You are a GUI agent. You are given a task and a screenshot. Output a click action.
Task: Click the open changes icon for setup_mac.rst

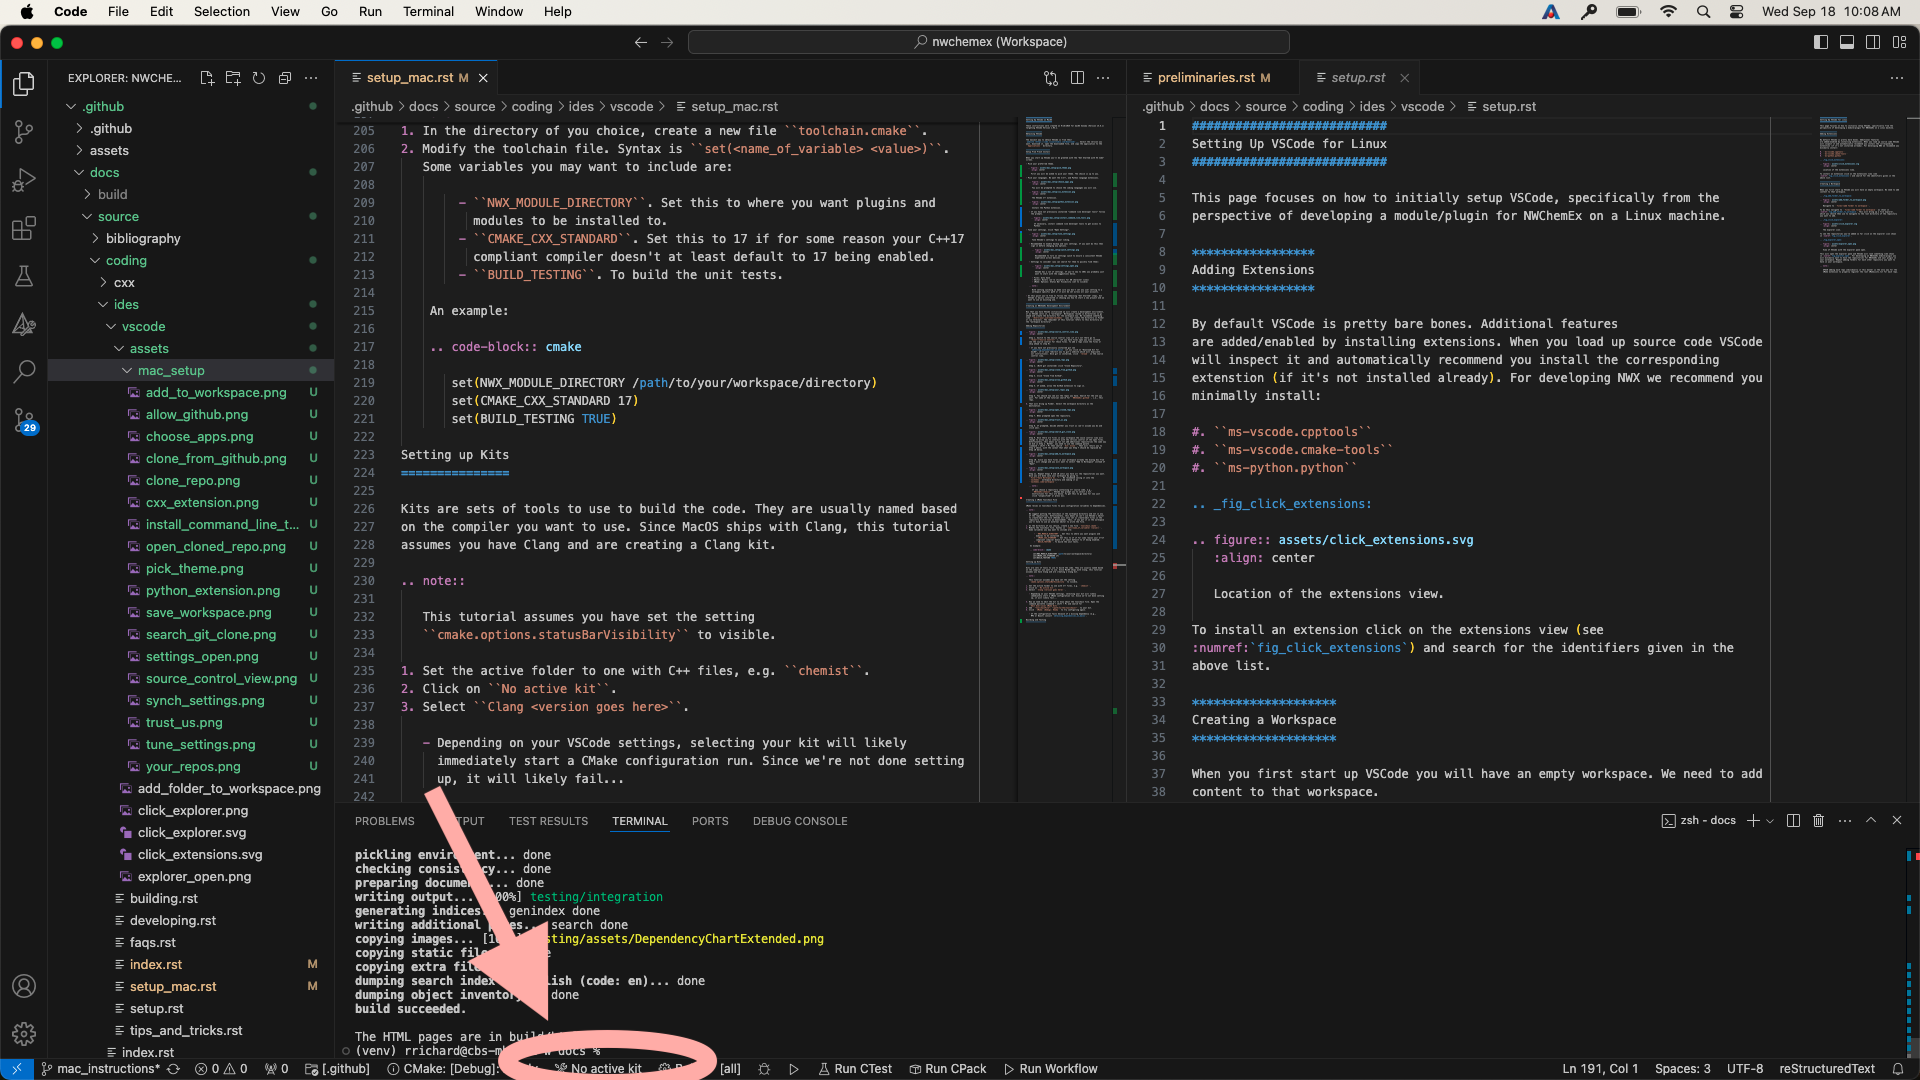coord(1051,78)
